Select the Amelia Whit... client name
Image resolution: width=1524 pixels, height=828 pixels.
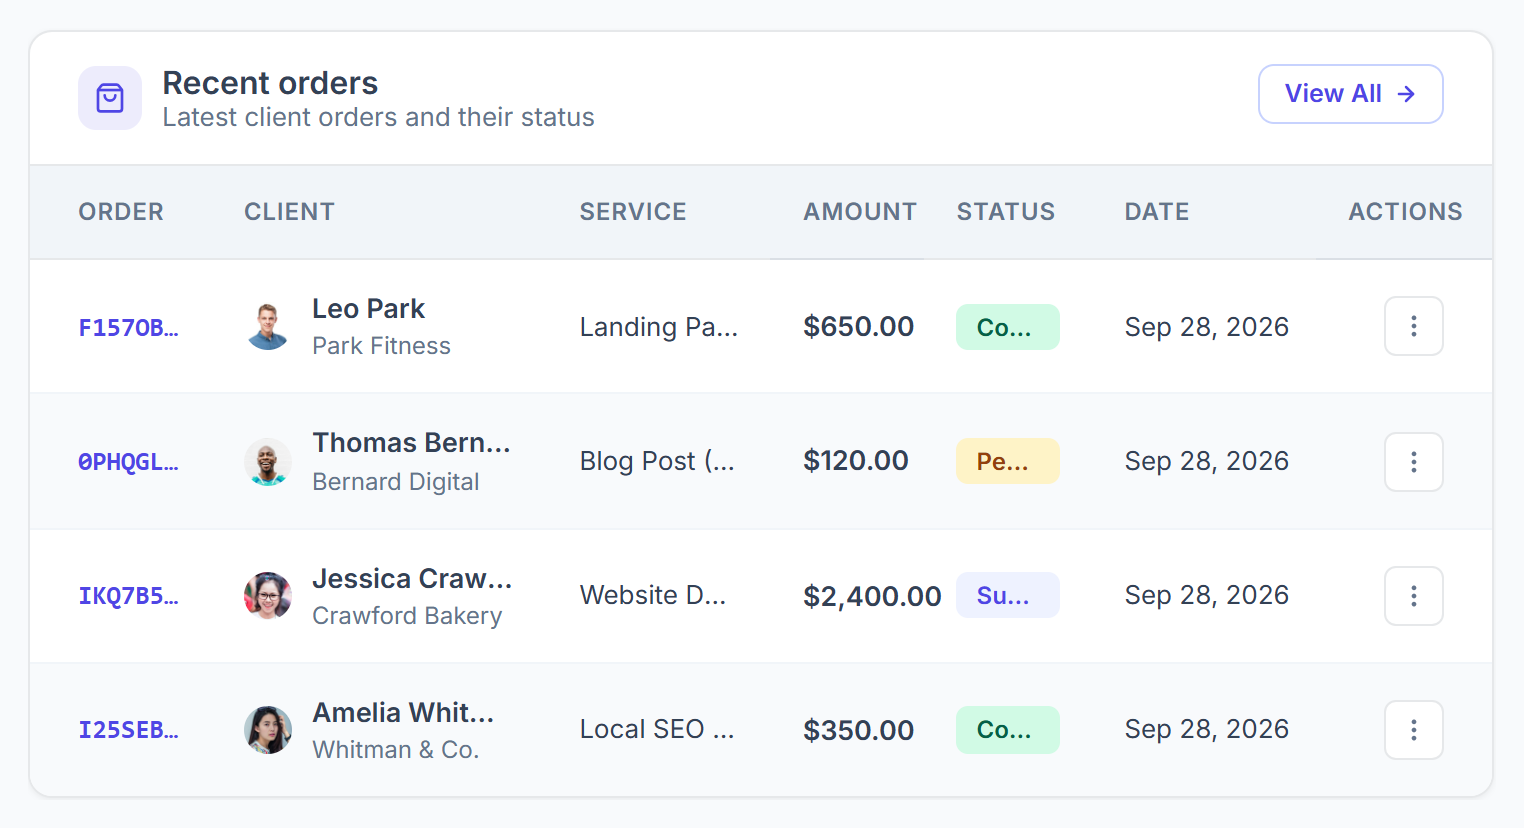(403, 713)
